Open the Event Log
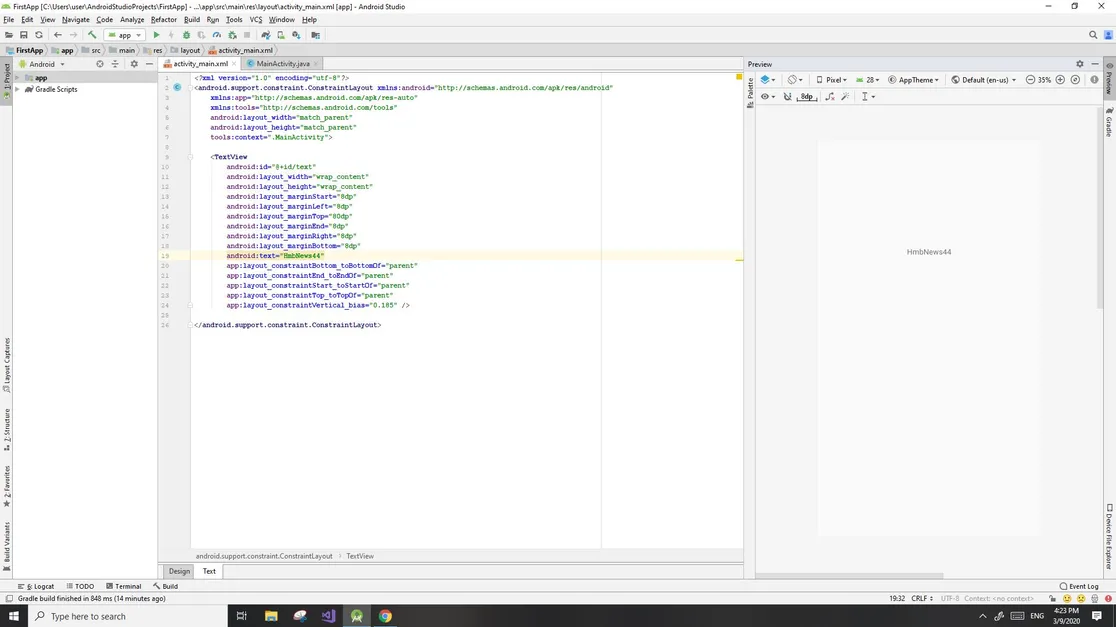Image resolution: width=1116 pixels, height=627 pixels. coord(1079,586)
